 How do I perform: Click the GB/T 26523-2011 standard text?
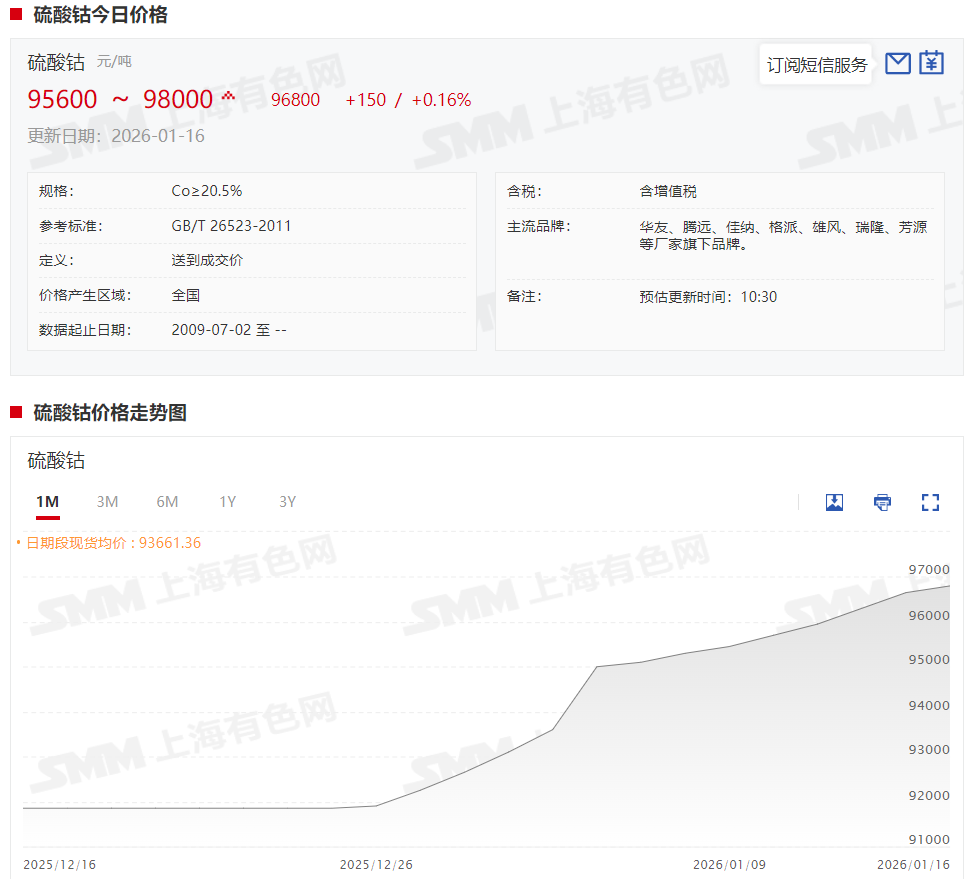pyautogui.click(x=231, y=226)
